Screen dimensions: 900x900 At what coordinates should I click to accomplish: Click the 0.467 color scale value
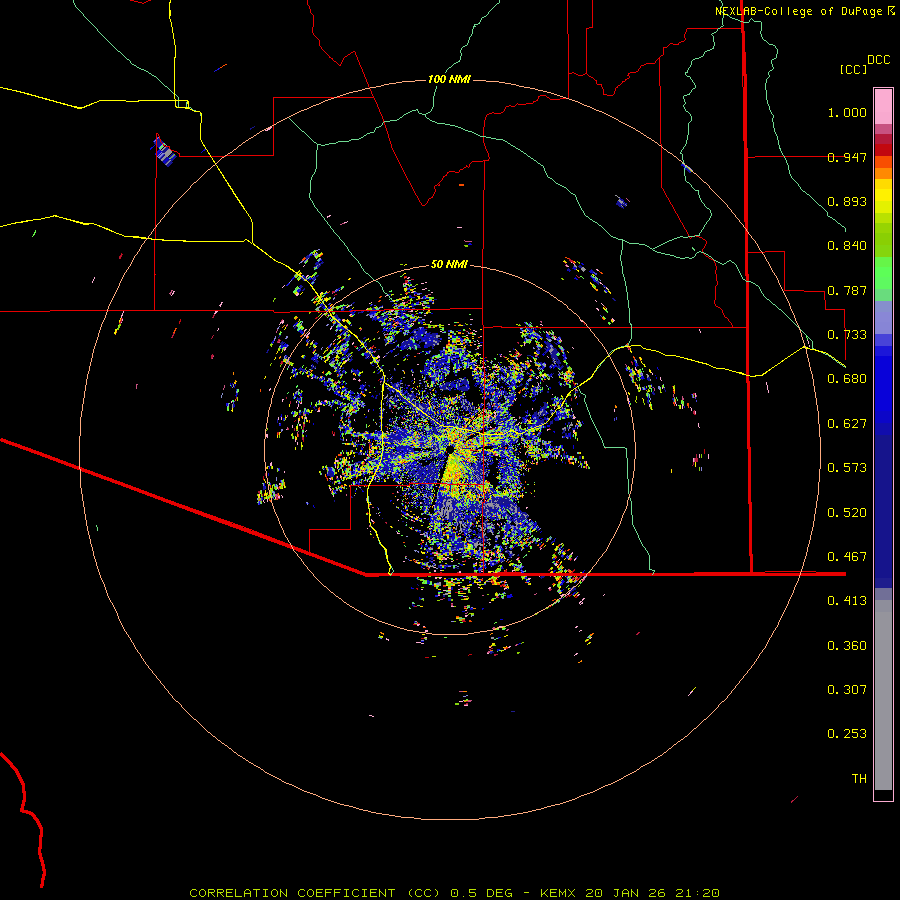coord(847,557)
